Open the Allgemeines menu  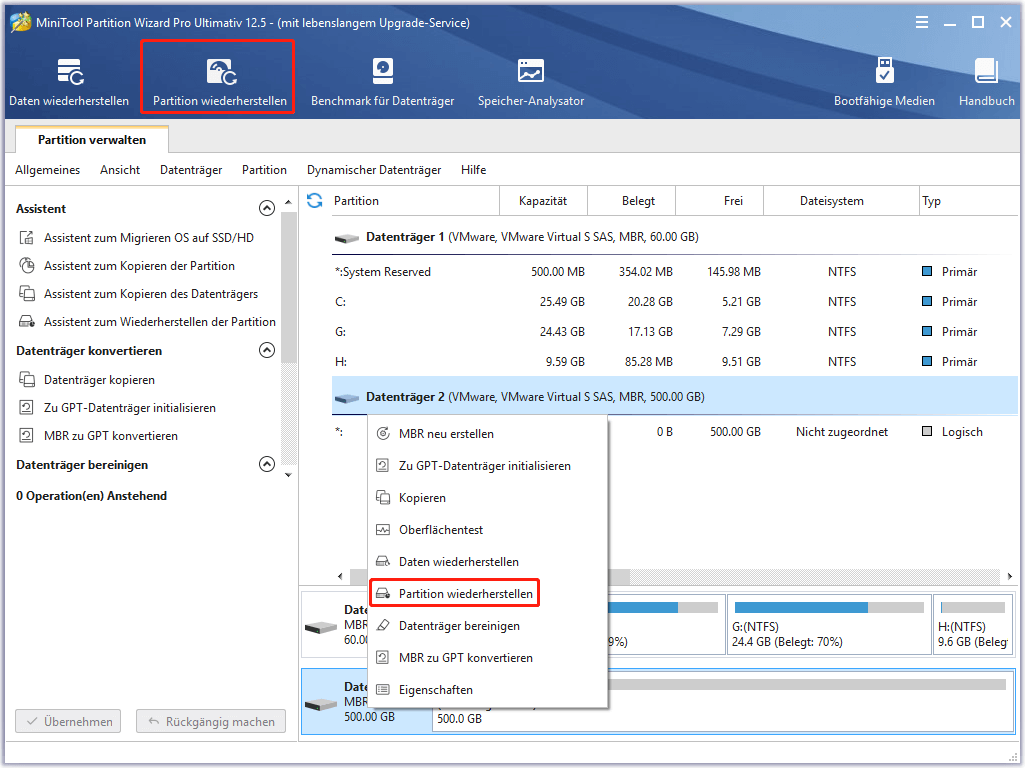pos(47,170)
